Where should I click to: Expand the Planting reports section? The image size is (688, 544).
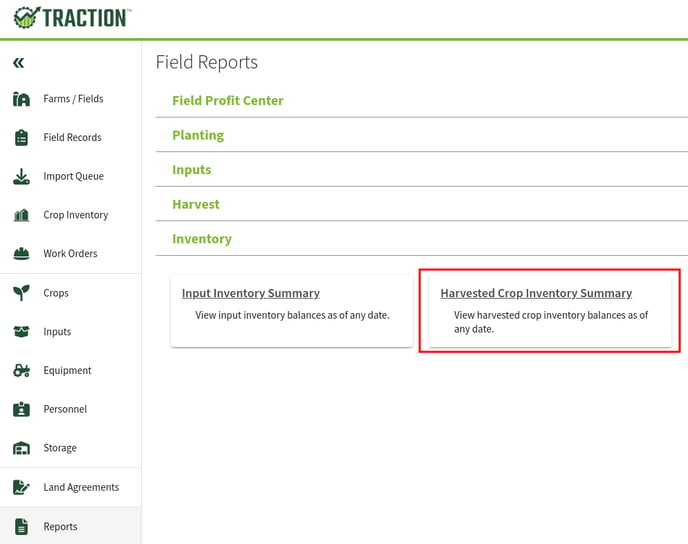pyautogui.click(x=198, y=135)
